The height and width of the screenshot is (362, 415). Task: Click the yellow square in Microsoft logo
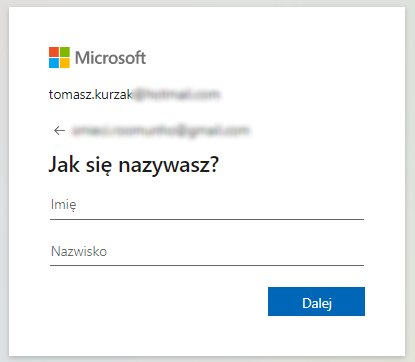tap(65, 63)
